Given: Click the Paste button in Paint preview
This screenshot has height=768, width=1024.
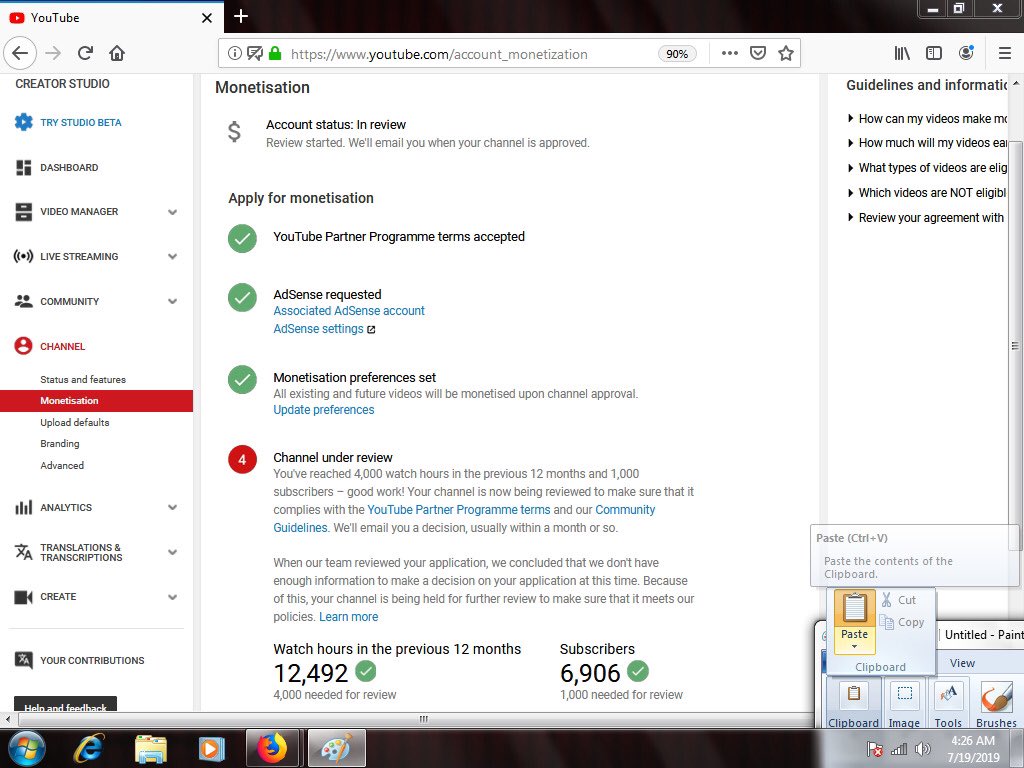Looking at the screenshot, I should click(854, 622).
